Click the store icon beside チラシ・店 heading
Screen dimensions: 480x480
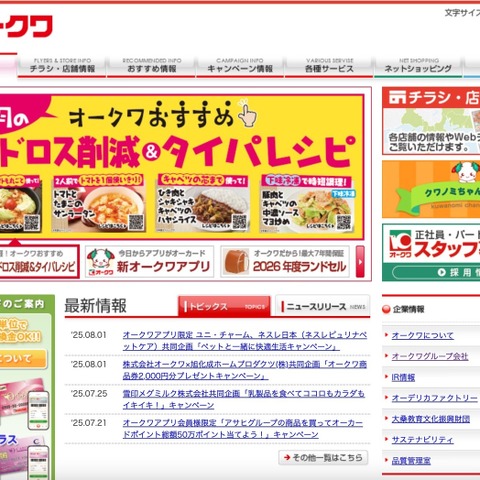(397, 98)
